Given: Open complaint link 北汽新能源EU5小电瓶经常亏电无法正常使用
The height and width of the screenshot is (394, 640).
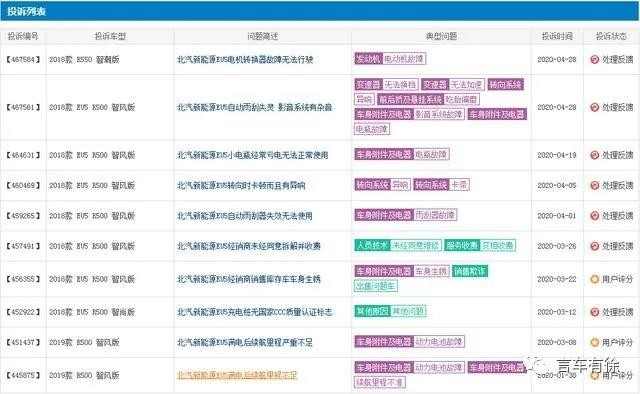Looking at the screenshot, I should coord(253,155).
